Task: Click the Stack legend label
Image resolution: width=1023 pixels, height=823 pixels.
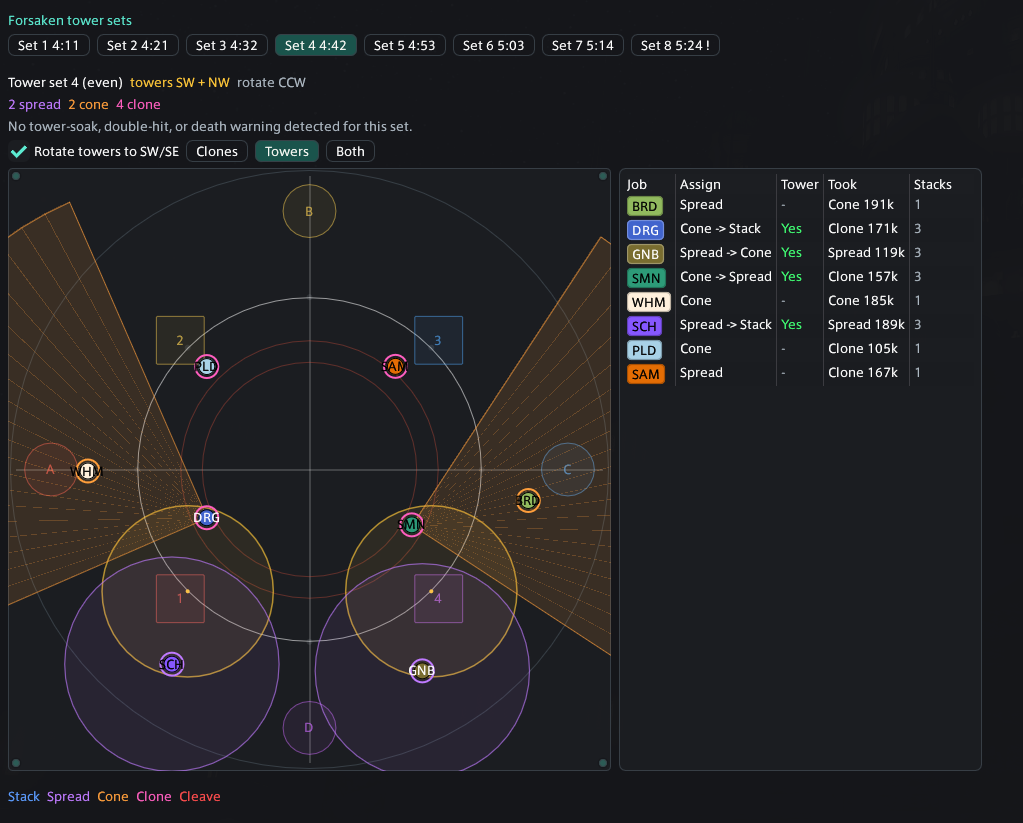Action: pyautogui.click(x=23, y=796)
